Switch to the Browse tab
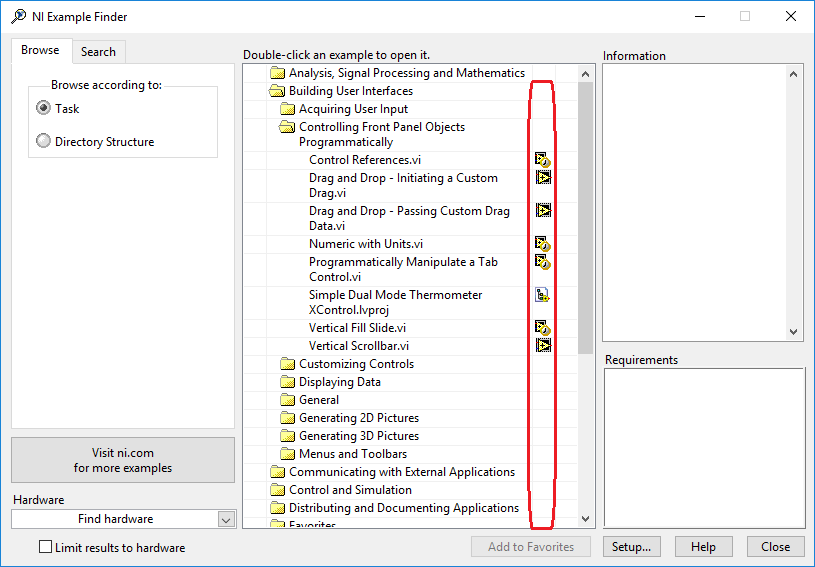 pos(41,50)
